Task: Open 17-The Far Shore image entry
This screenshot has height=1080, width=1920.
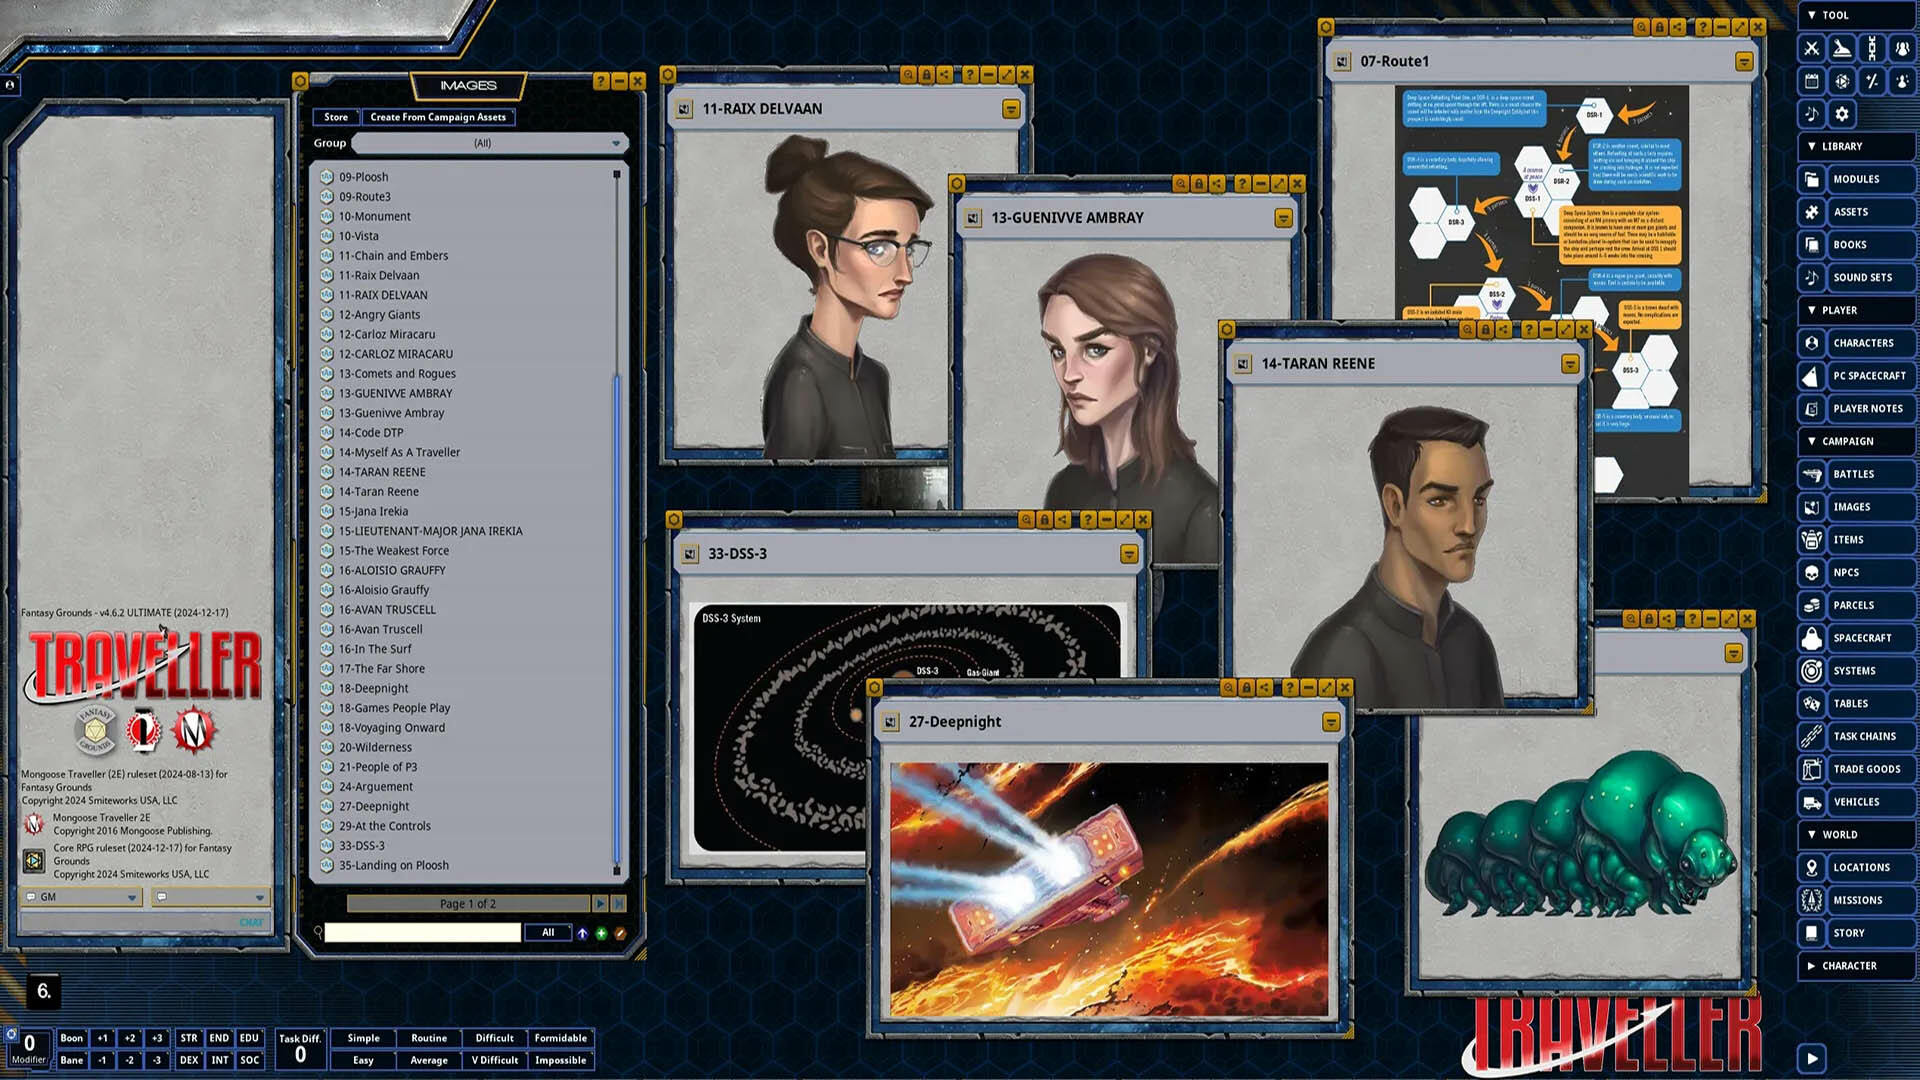Action: pyautogui.click(x=381, y=669)
